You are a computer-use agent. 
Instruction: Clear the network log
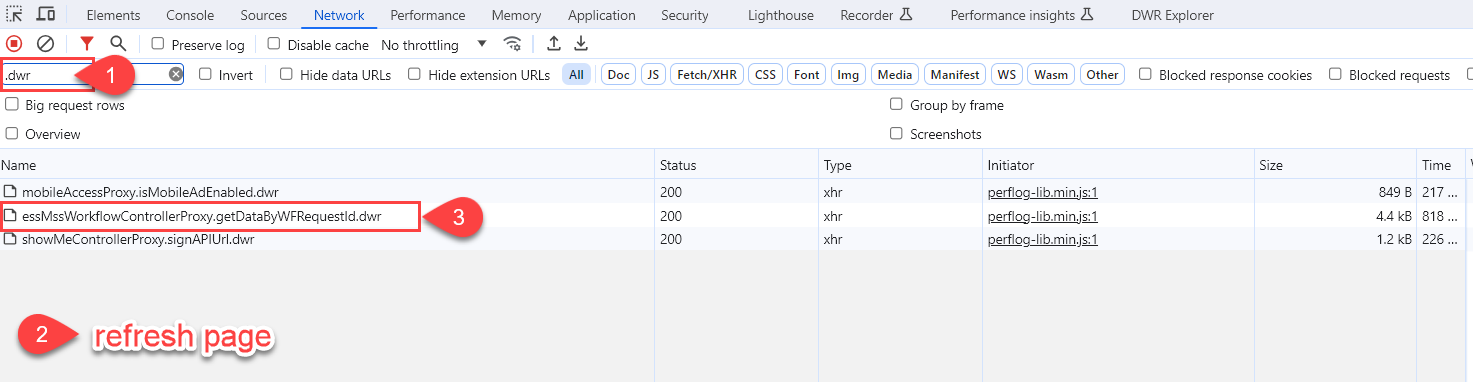[45, 44]
